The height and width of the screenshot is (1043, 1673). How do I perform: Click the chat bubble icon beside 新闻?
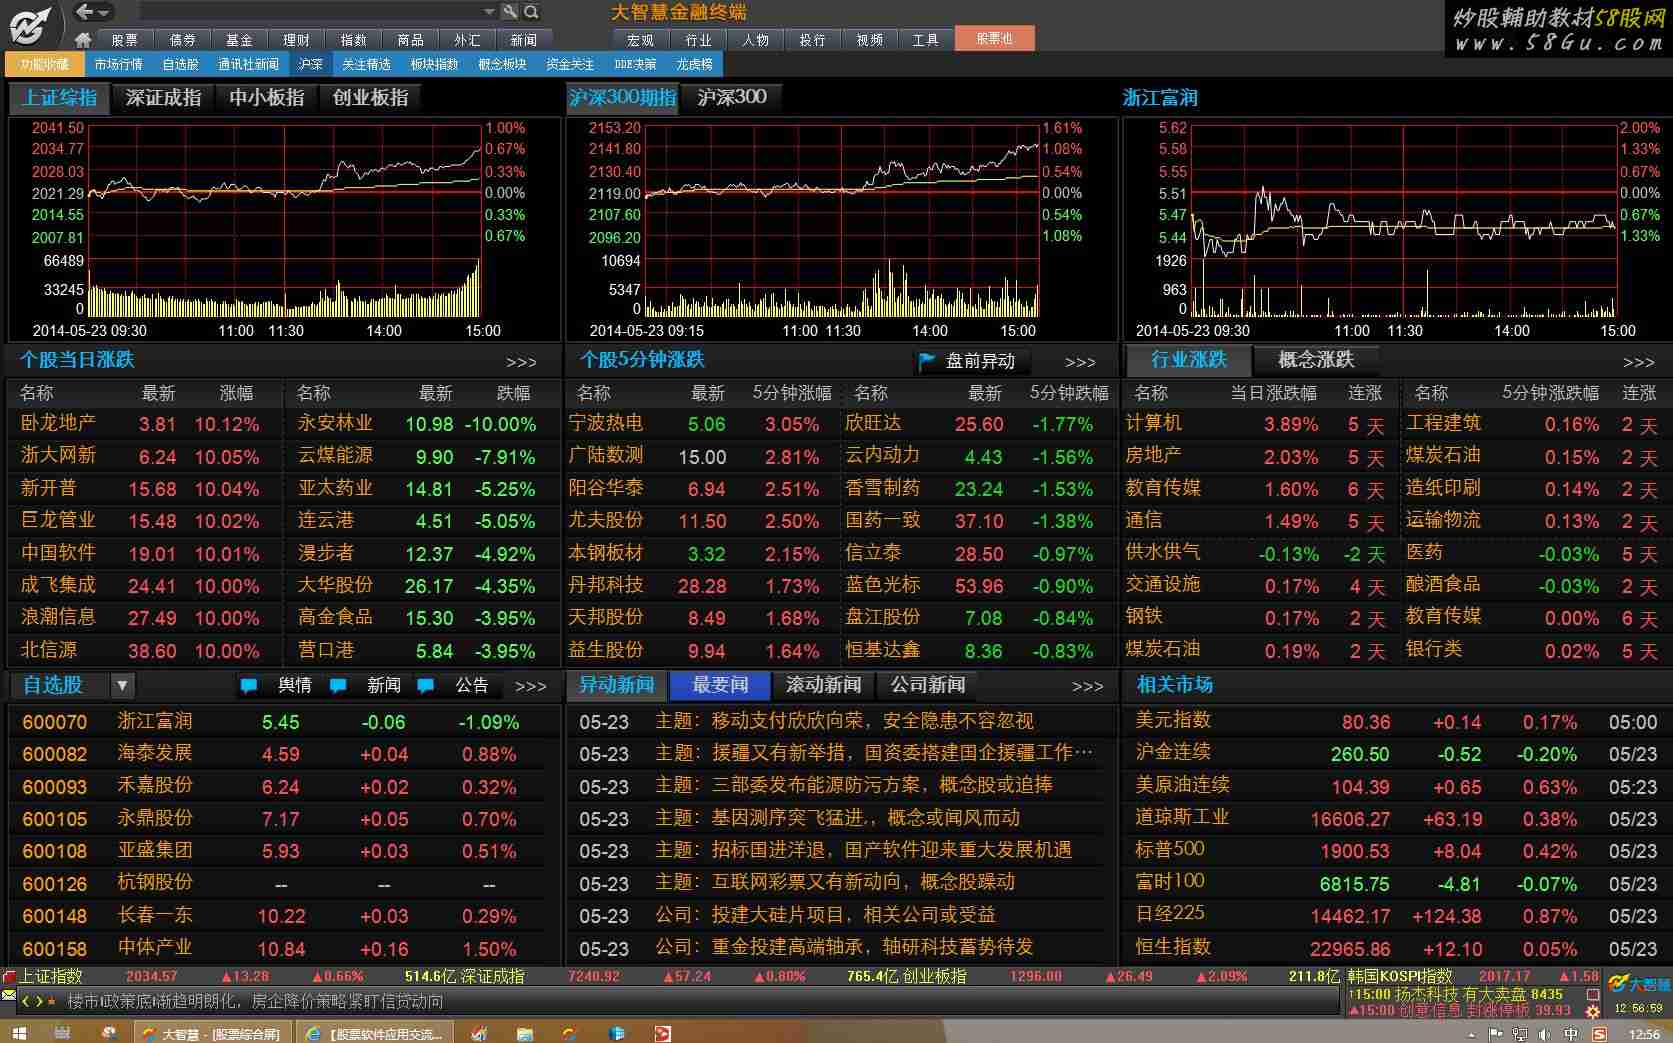(x=338, y=686)
